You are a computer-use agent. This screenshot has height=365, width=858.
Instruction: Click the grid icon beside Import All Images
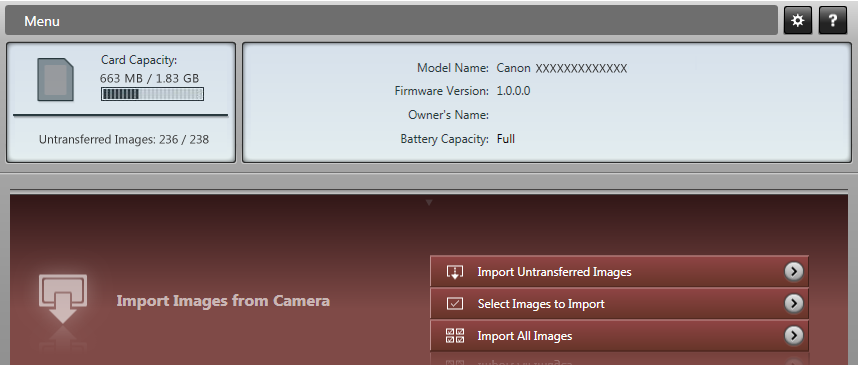pyautogui.click(x=455, y=335)
